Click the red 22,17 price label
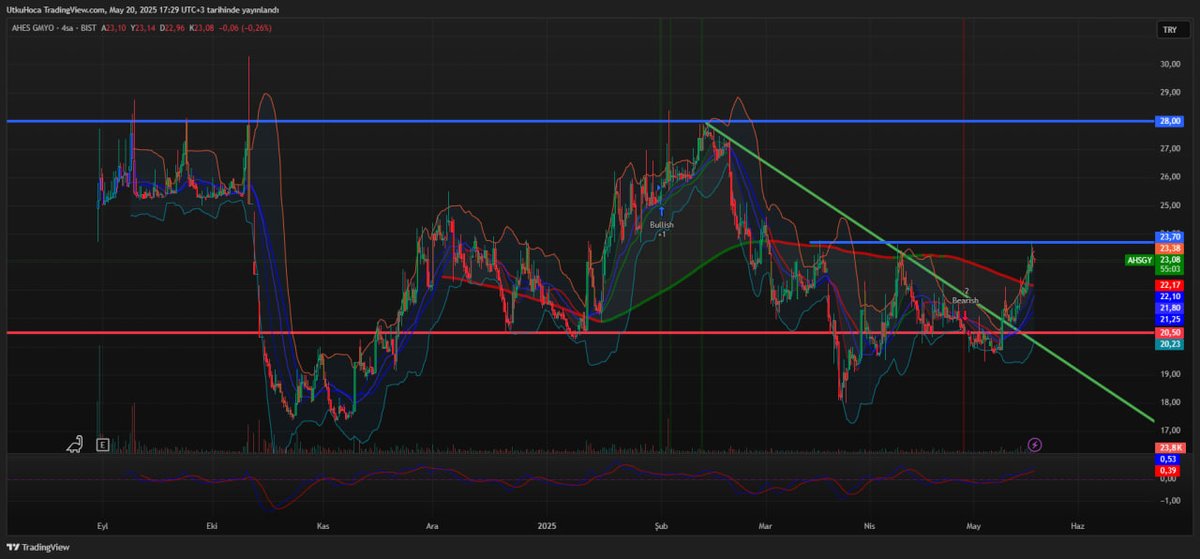 1169,285
